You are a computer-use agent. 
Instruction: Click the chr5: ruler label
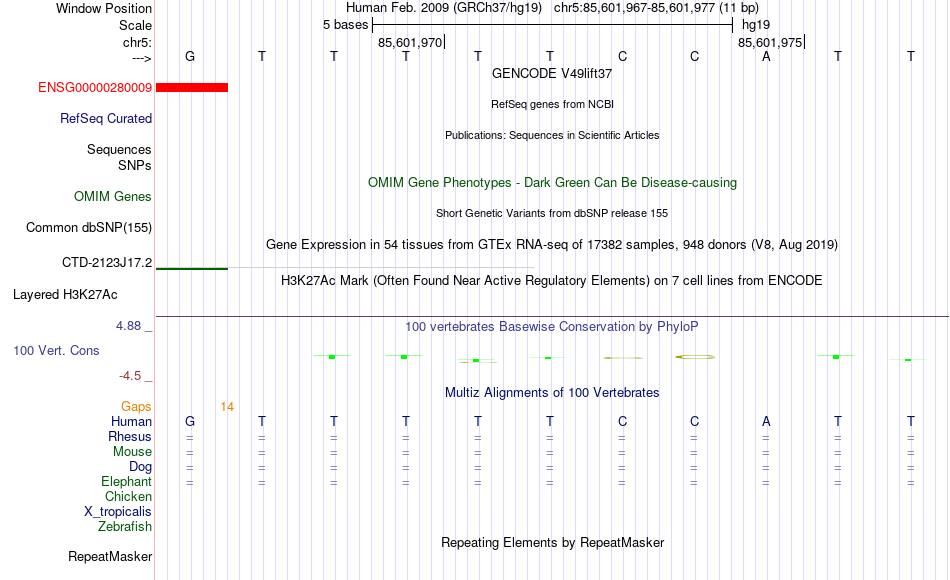click(x=138, y=42)
